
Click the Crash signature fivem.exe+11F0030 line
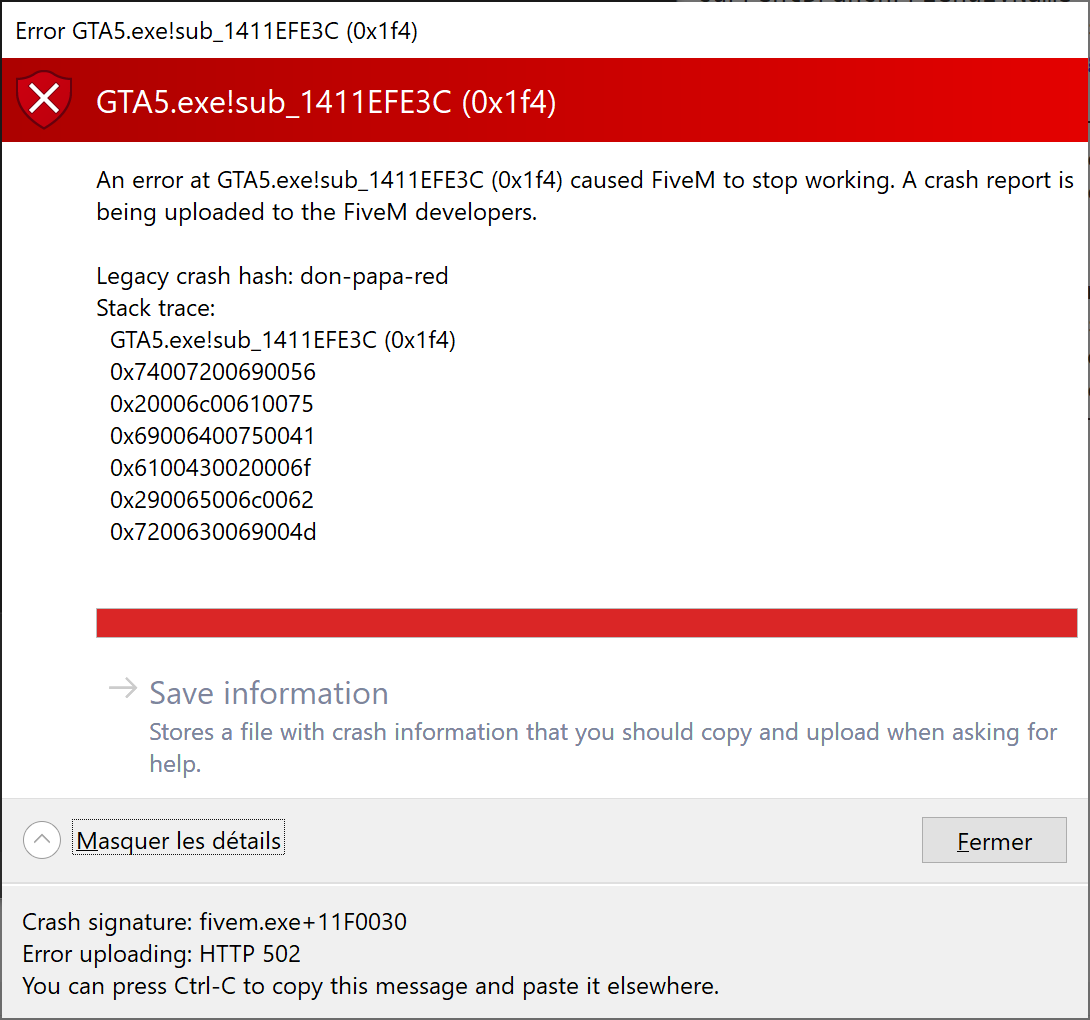[215, 922]
